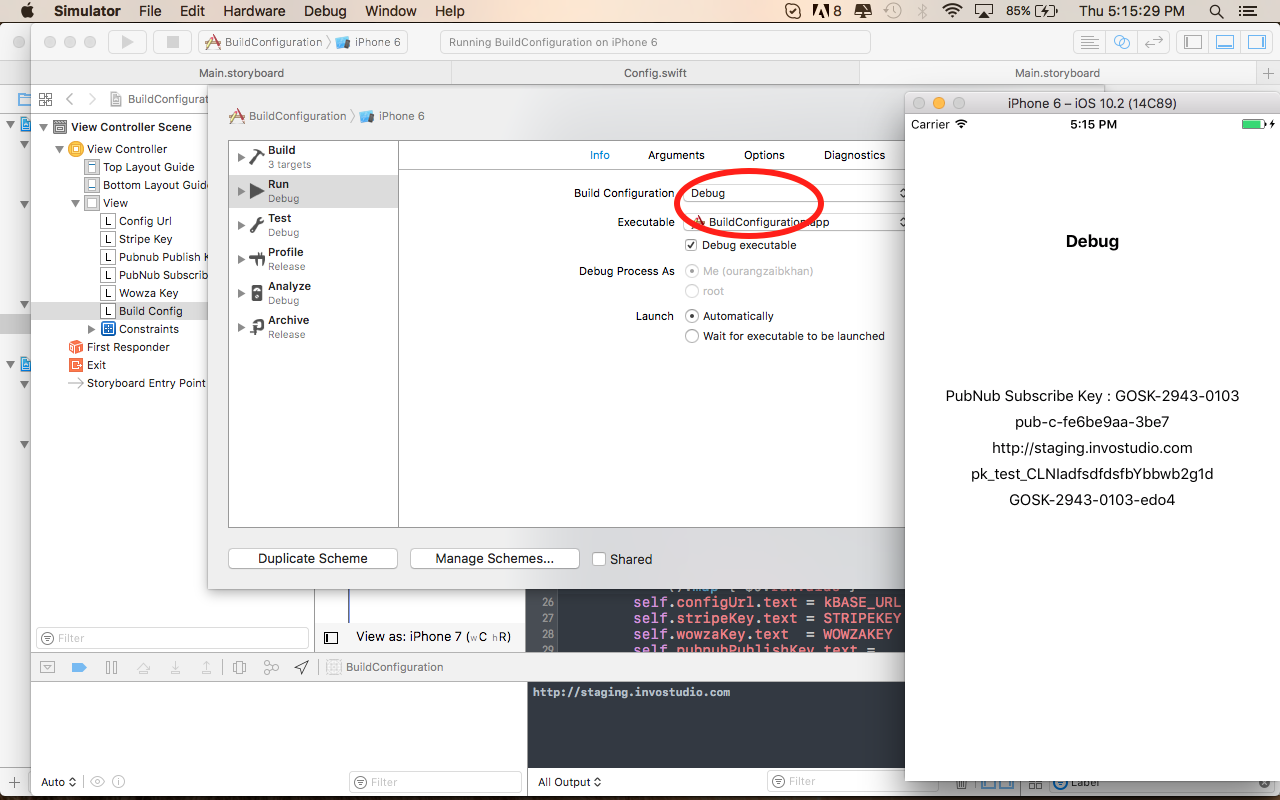Switch to the Diagnostics tab
The height and width of the screenshot is (800, 1280).
point(854,155)
